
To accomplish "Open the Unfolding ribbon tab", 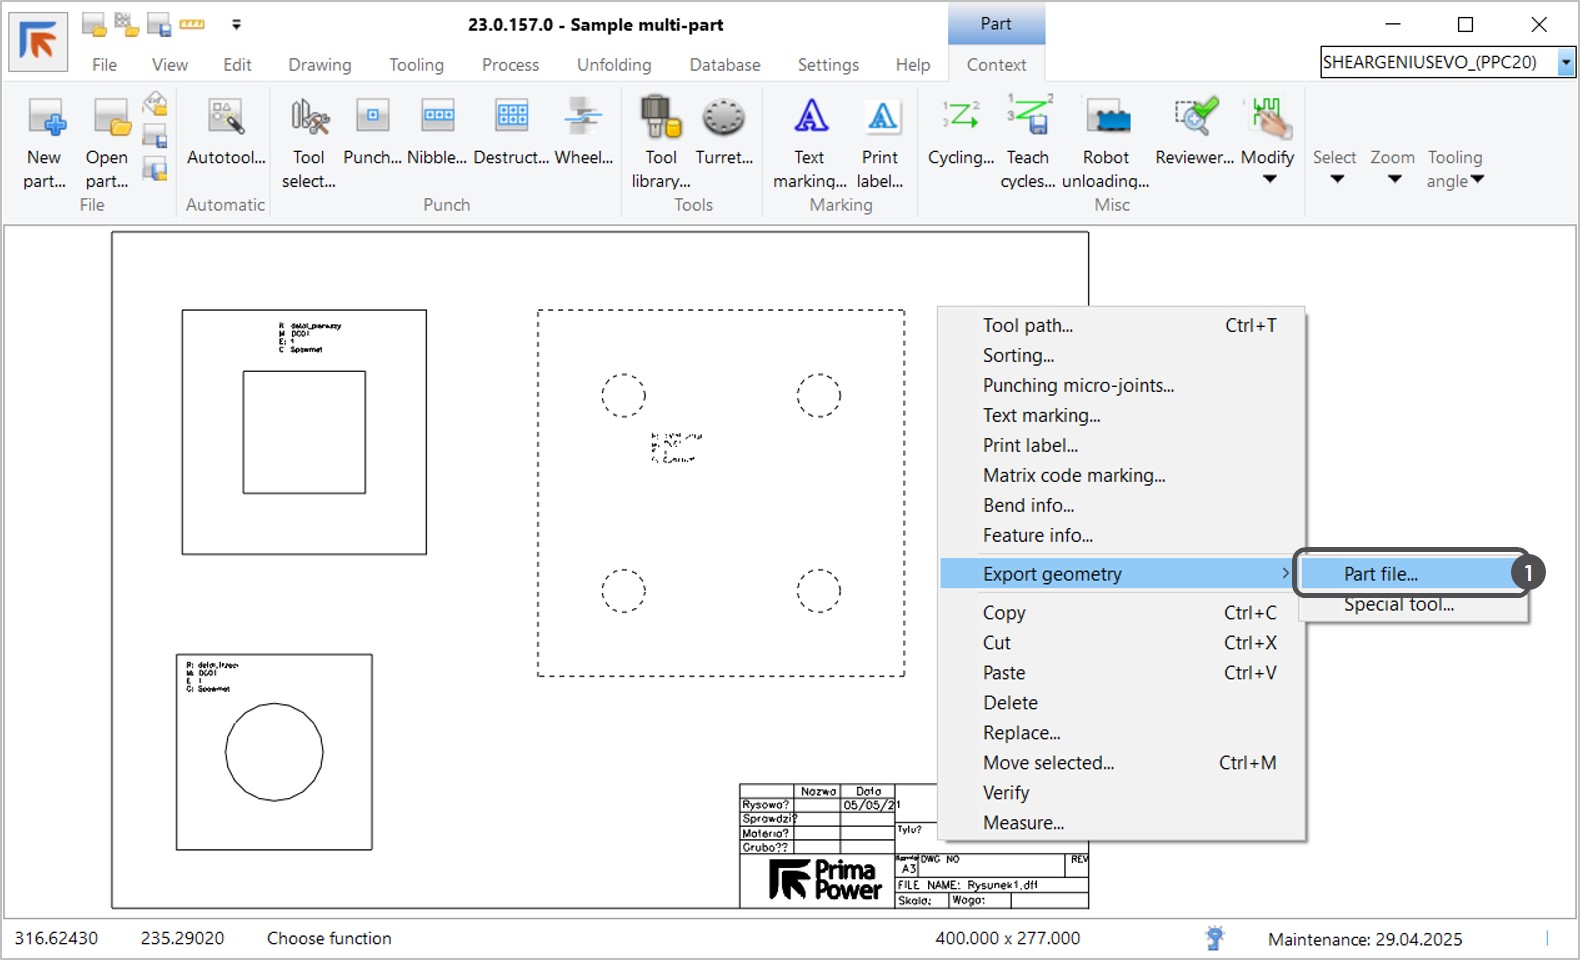I will tap(613, 65).
